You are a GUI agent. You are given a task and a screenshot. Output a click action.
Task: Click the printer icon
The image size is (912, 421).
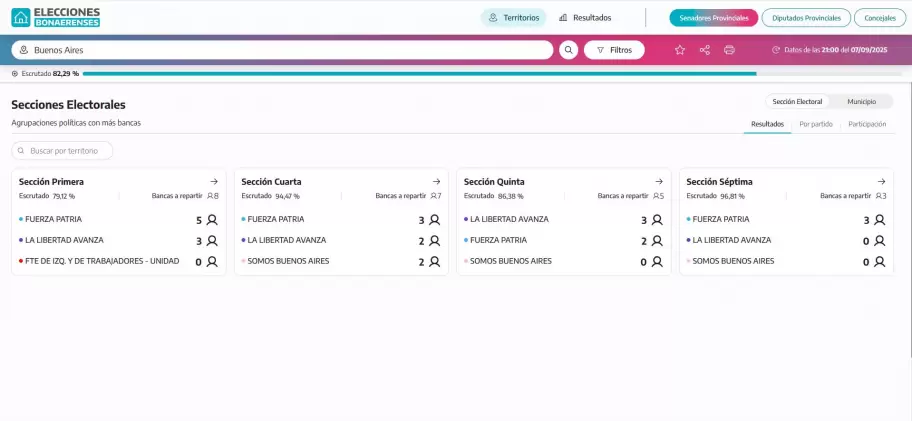click(x=729, y=50)
